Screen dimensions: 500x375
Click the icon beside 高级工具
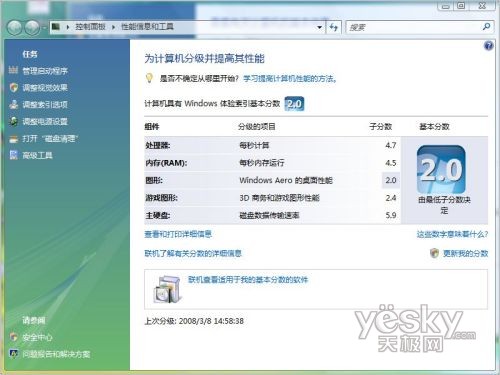14,155
